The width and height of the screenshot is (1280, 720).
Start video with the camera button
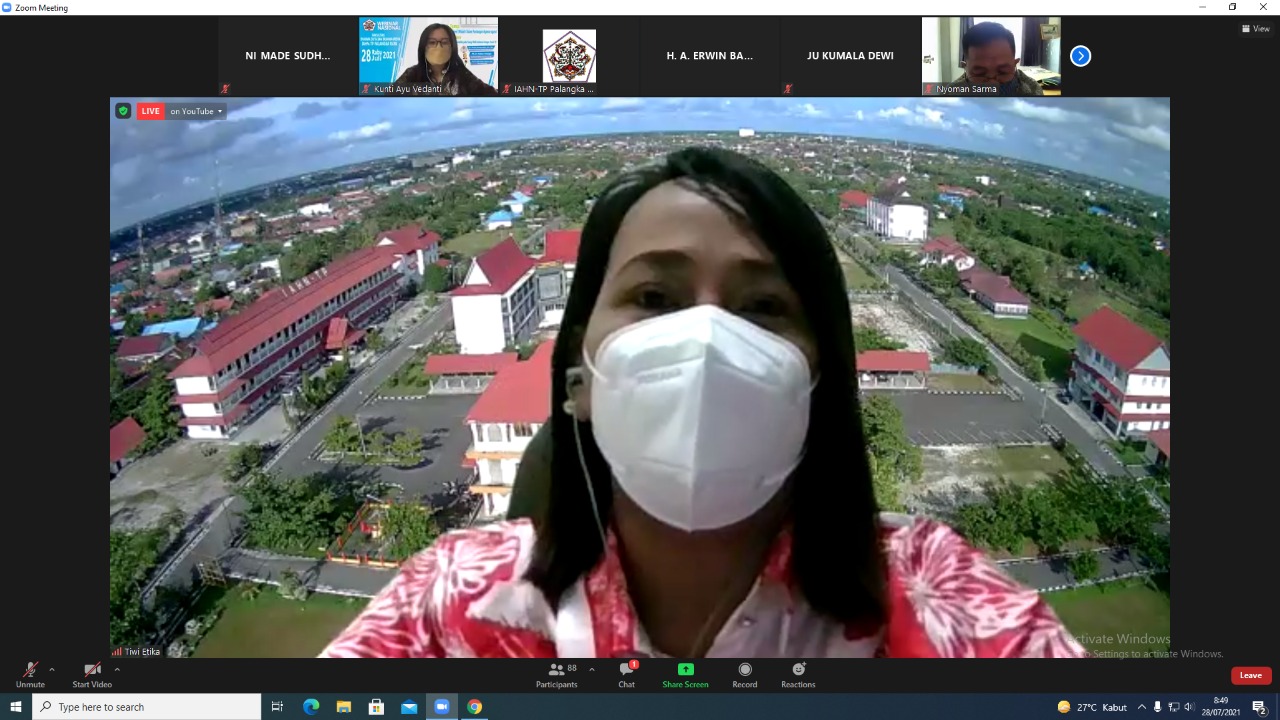pyautogui.click(x=92, y=672)
